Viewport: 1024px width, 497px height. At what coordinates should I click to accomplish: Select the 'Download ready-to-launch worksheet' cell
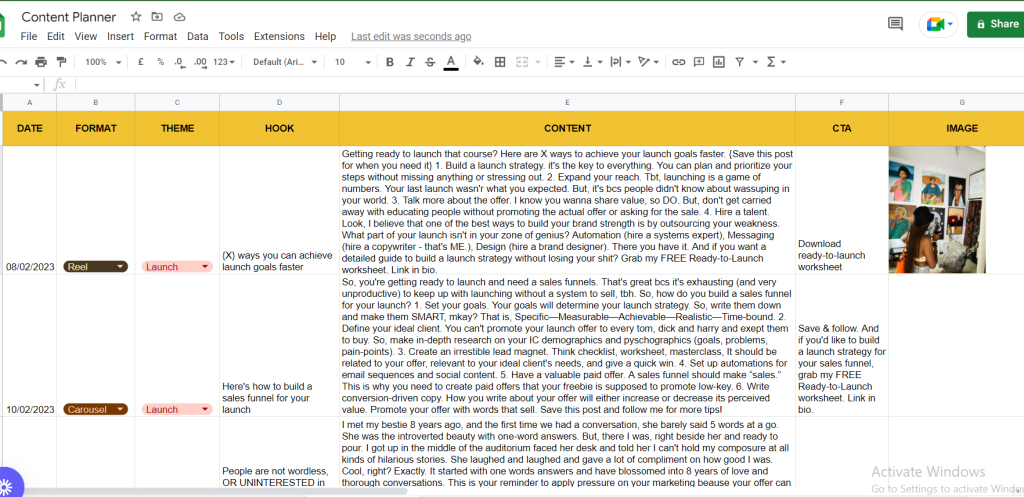842,210
